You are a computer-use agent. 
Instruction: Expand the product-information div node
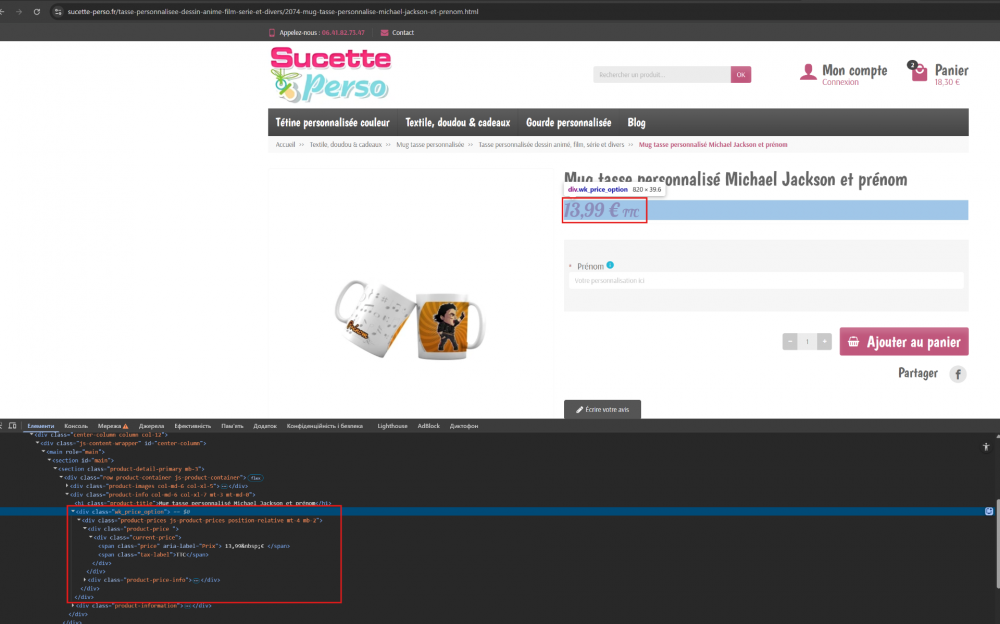coord(73,605)
